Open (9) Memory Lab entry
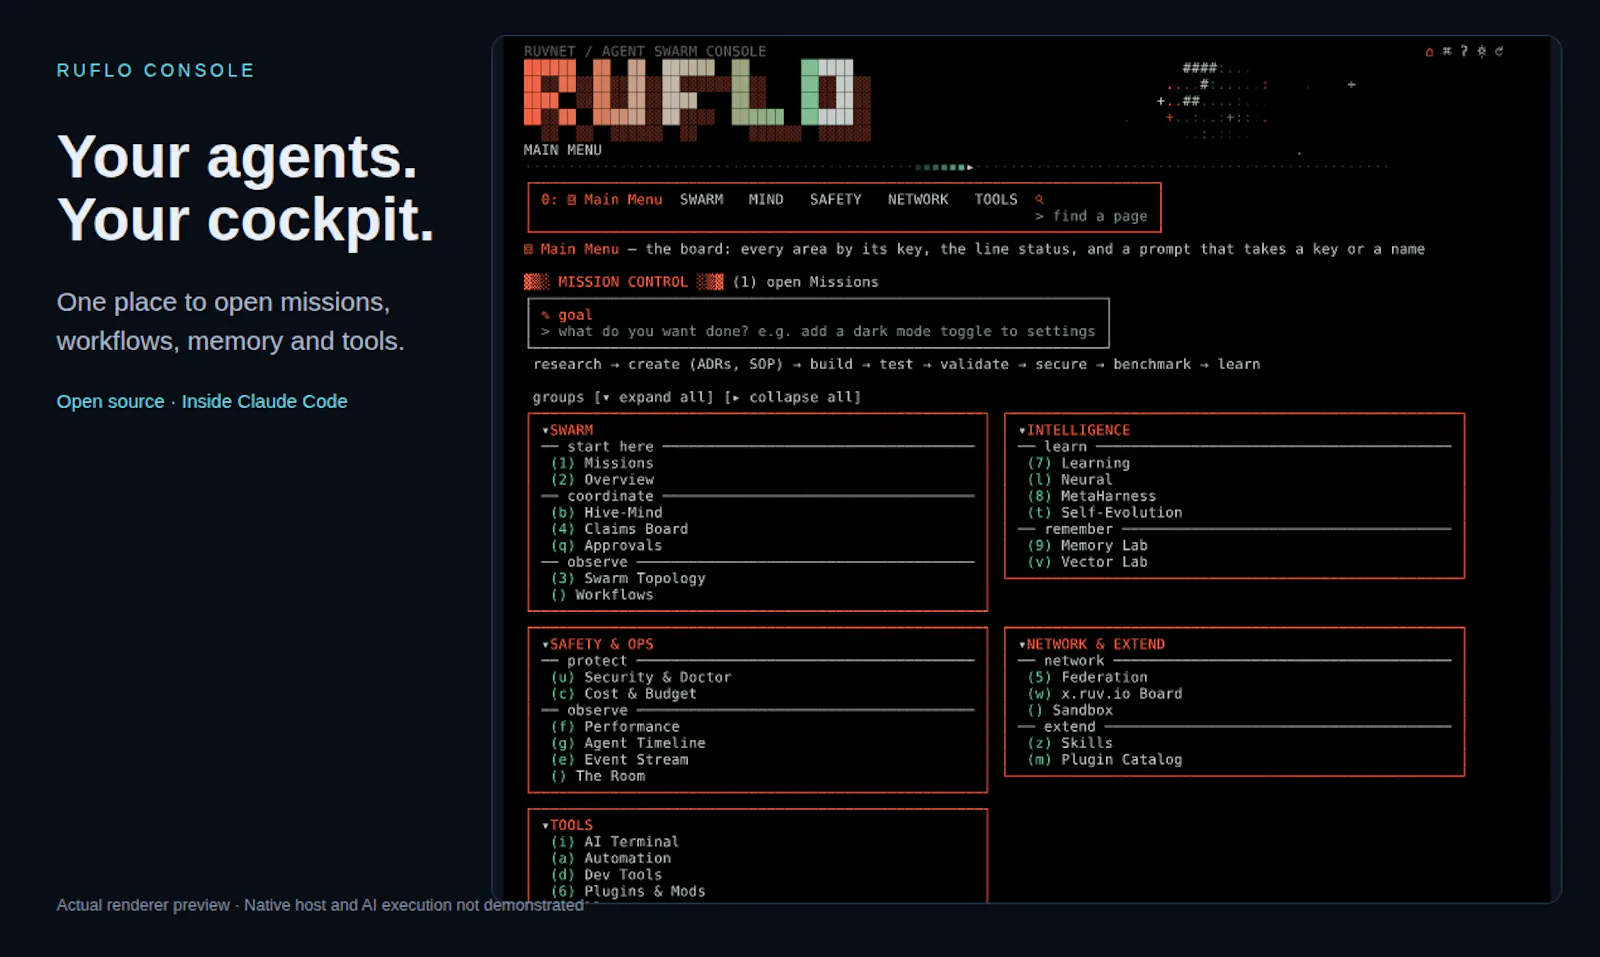Screen dimensions: 1600x957 [x=1088, y=546]
